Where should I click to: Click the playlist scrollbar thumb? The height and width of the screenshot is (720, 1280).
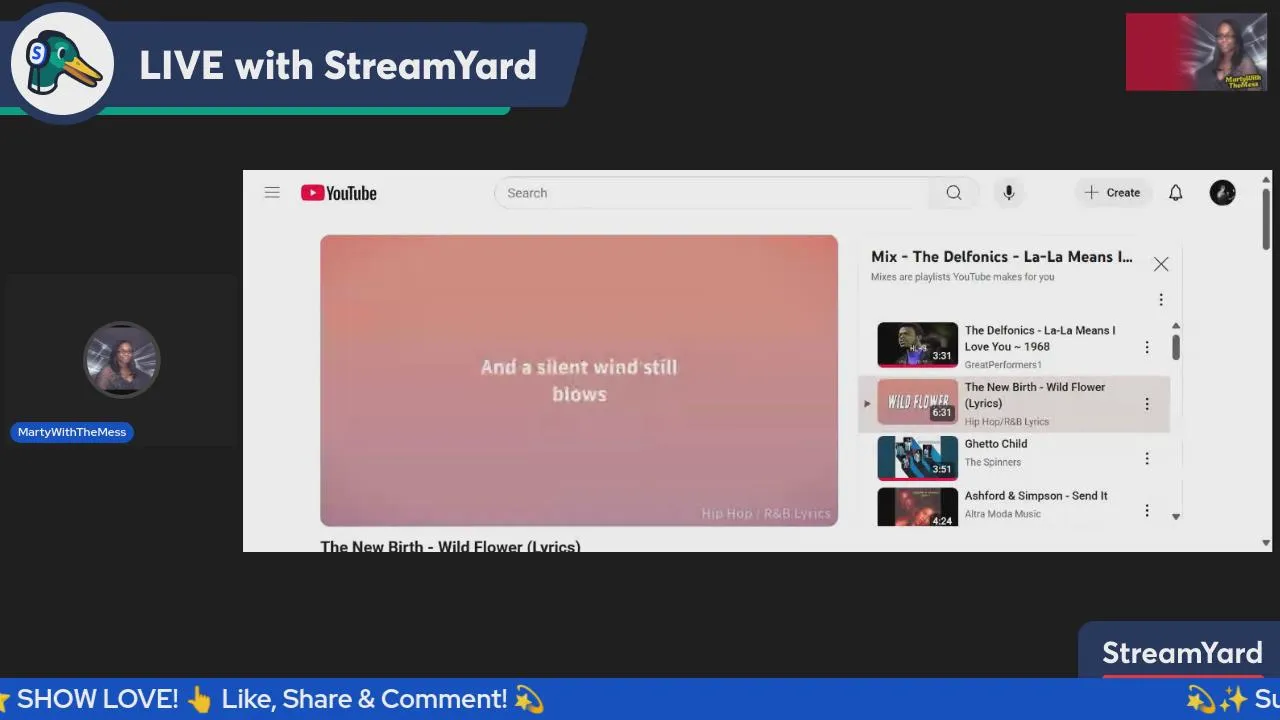point(1176,347)
